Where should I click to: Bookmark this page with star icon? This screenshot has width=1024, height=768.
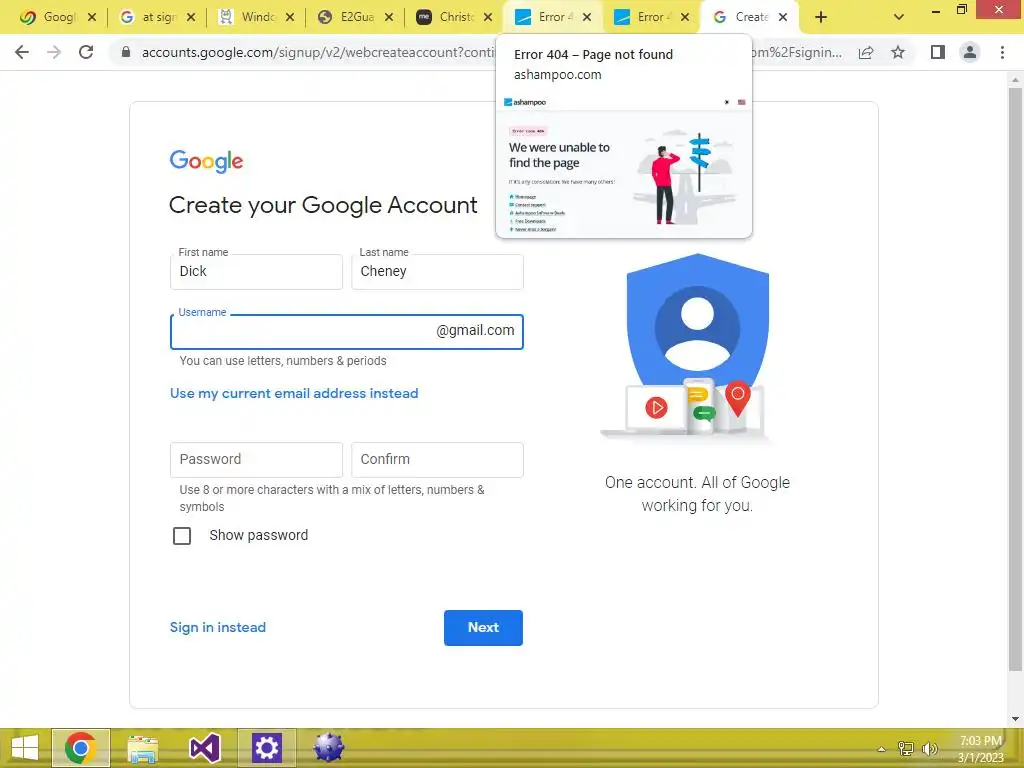[x=898, y=52]
